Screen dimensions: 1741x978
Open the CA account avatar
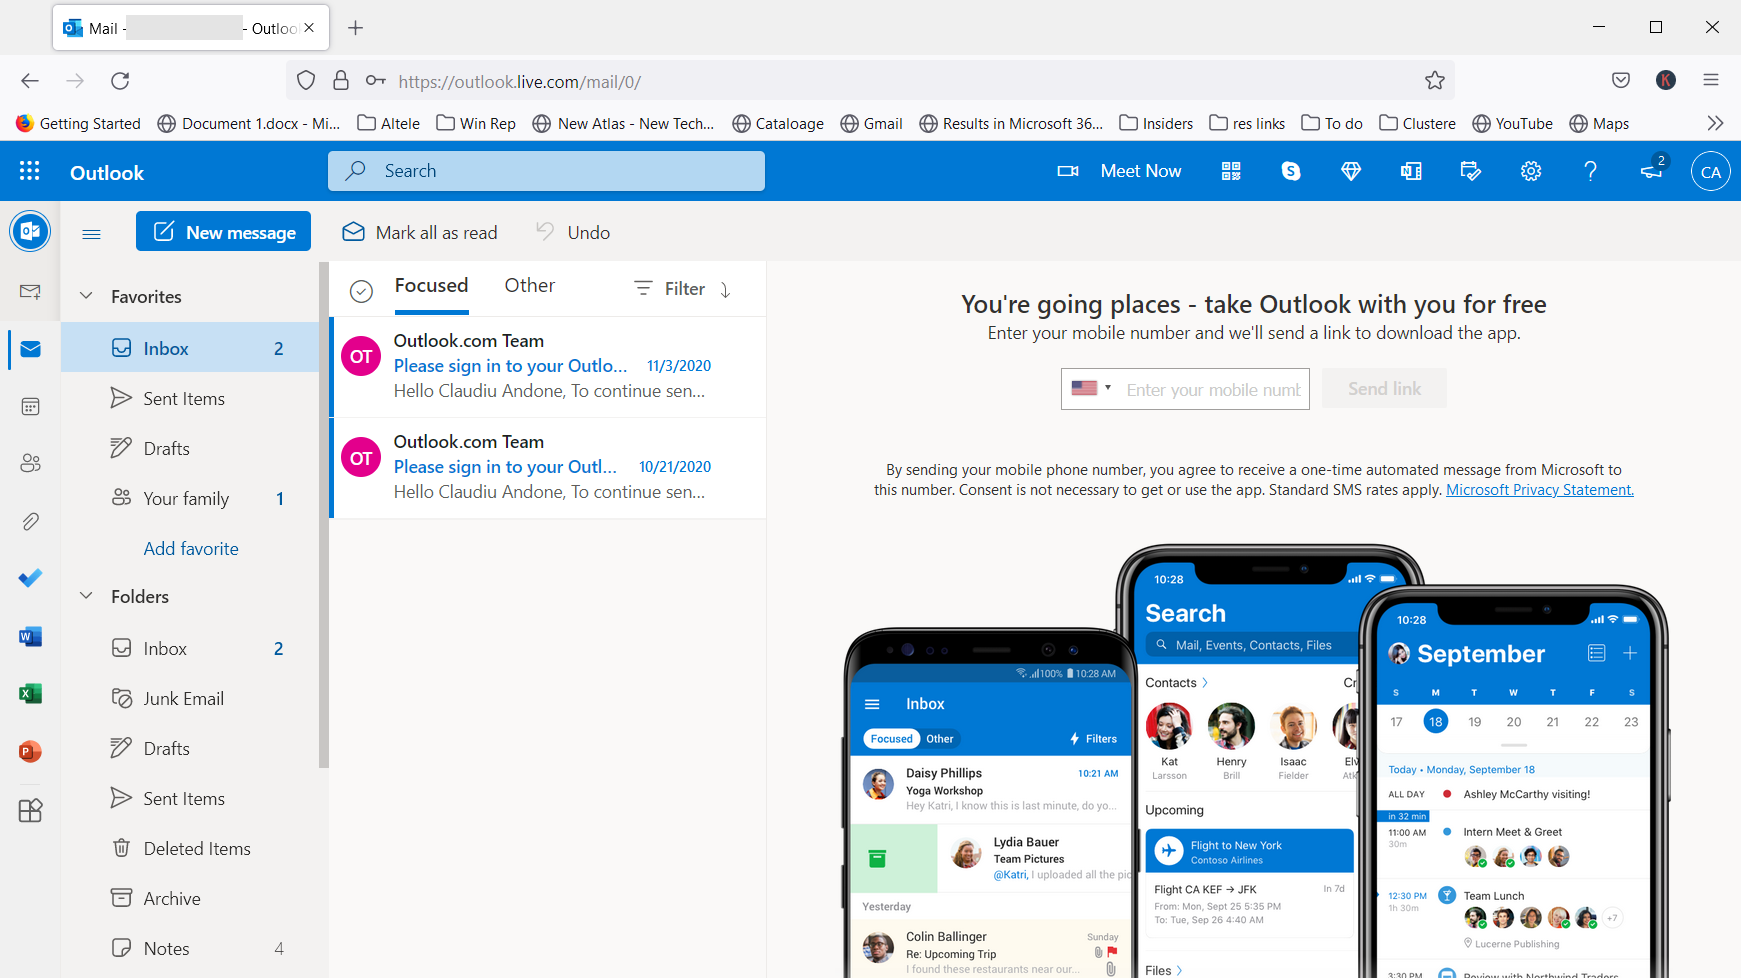pos(1711,171)
